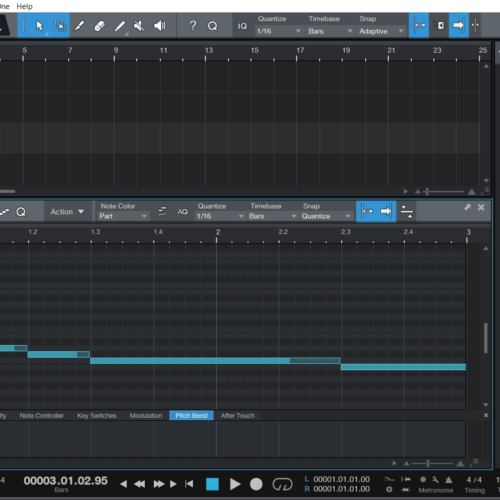The height and width of the screenshot is (500, 500).
Task: Click the editor zoom-to-fit lines icon
Action: (x=407, y=211)
